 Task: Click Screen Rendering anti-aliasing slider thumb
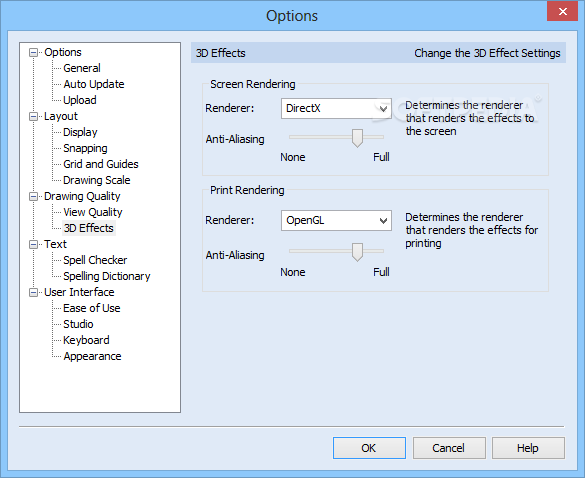pos(357,138)
